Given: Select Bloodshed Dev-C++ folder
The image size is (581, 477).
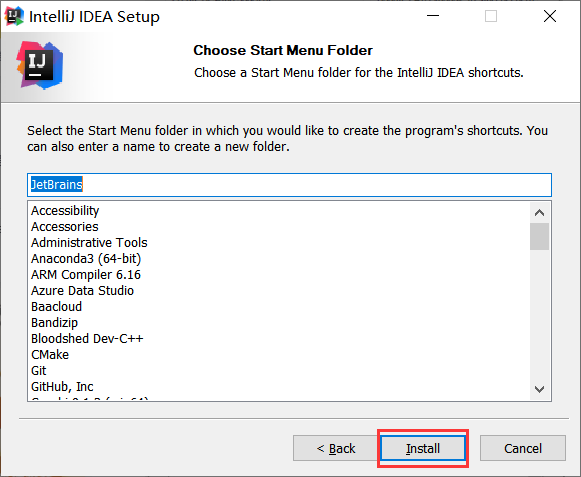Looking at the screenshot, I should pyautogui.click(x=87, y=338).
